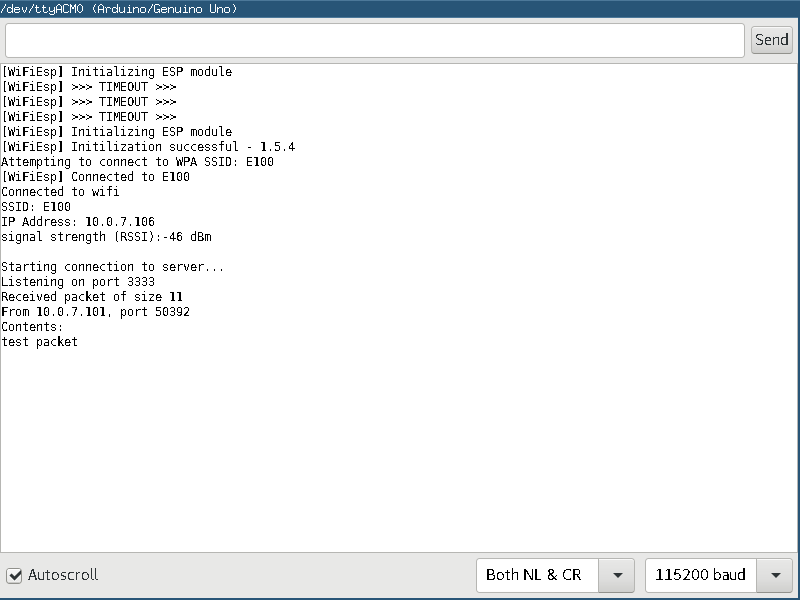The height and width of the screenshot is (600, 800).
Task: Open the 115200 baud rate dropdown
Action: pos(718,575)
